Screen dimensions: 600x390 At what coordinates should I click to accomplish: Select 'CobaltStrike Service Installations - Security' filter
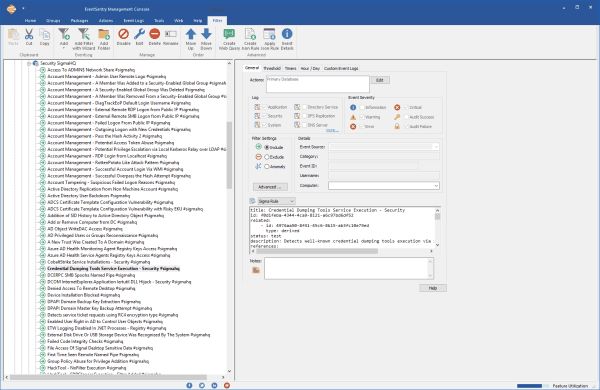[x=98, y=262]
